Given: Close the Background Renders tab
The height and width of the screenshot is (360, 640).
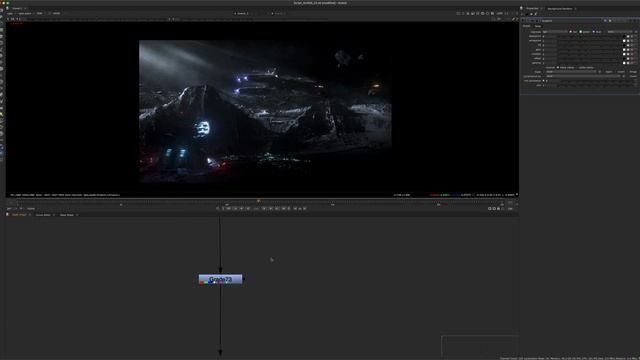Looking at the screenshot, I should (x=576, y=9).
